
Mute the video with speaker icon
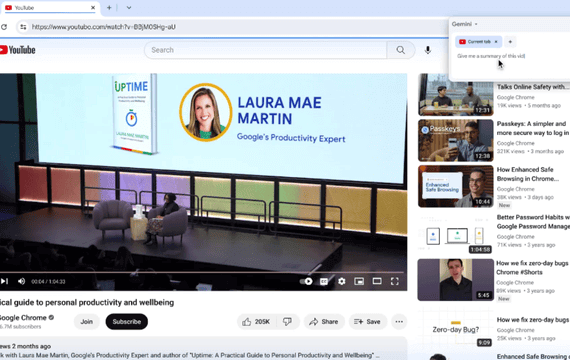click(x=21, y=281)
